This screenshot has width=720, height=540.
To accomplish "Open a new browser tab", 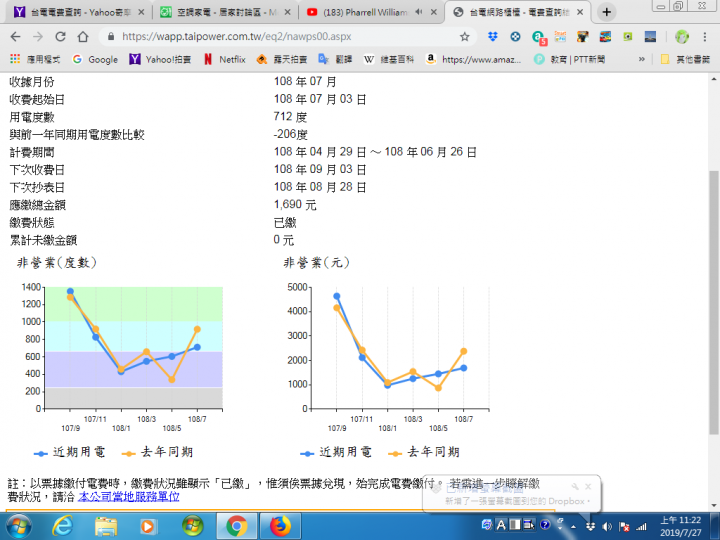I will [607, 12].
